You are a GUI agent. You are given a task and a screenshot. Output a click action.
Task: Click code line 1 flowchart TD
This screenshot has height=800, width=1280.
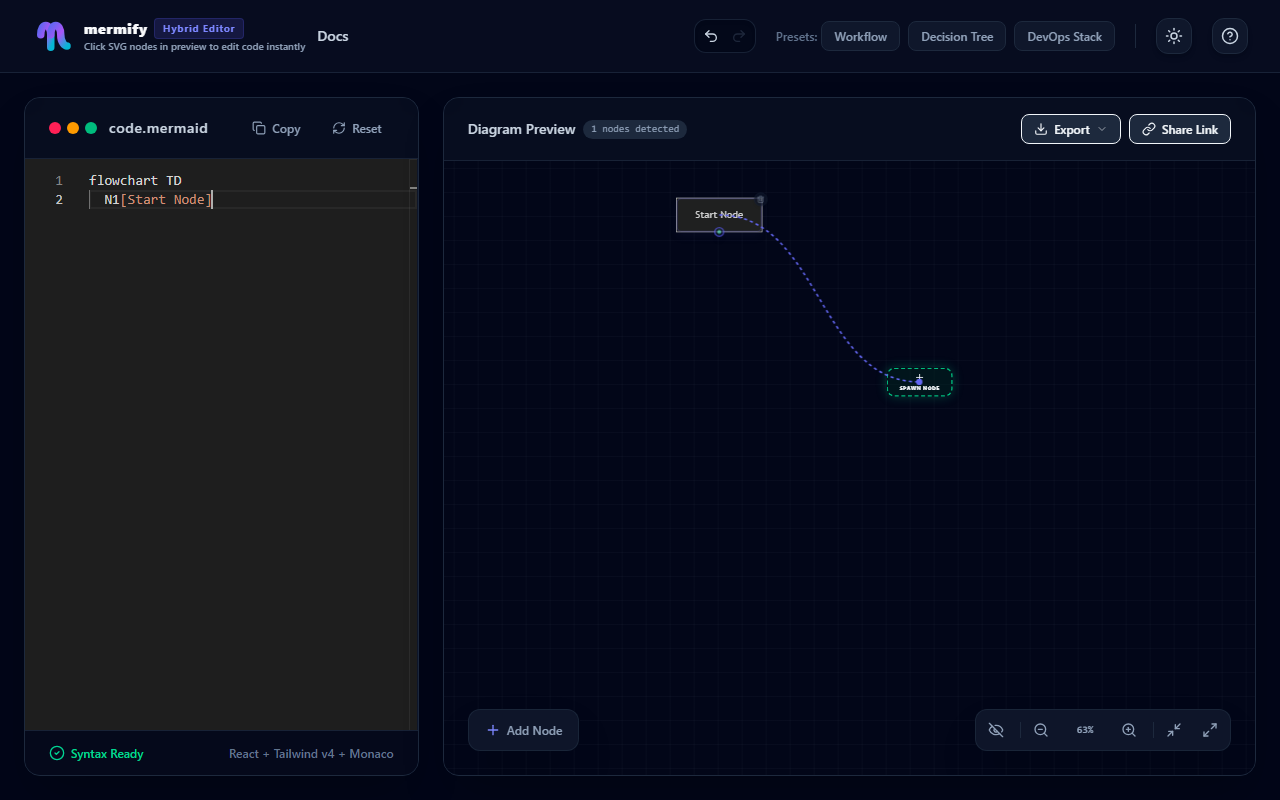135,181
